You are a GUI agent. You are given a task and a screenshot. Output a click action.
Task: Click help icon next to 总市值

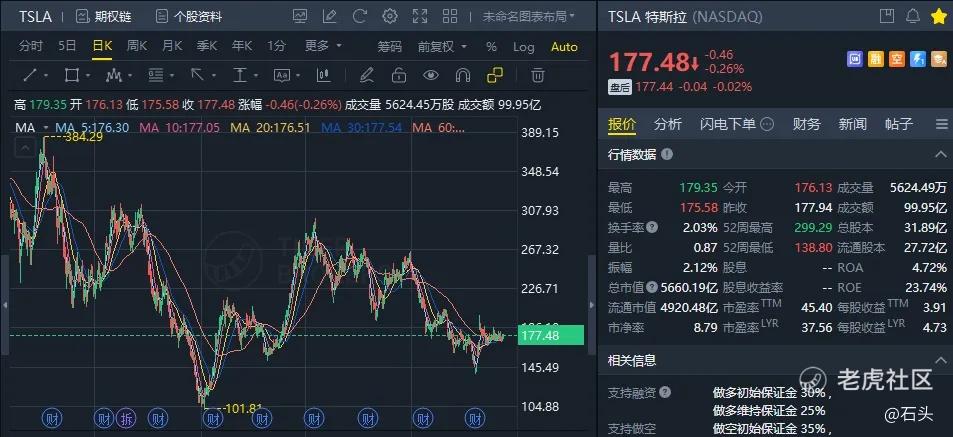coord(652,287)
